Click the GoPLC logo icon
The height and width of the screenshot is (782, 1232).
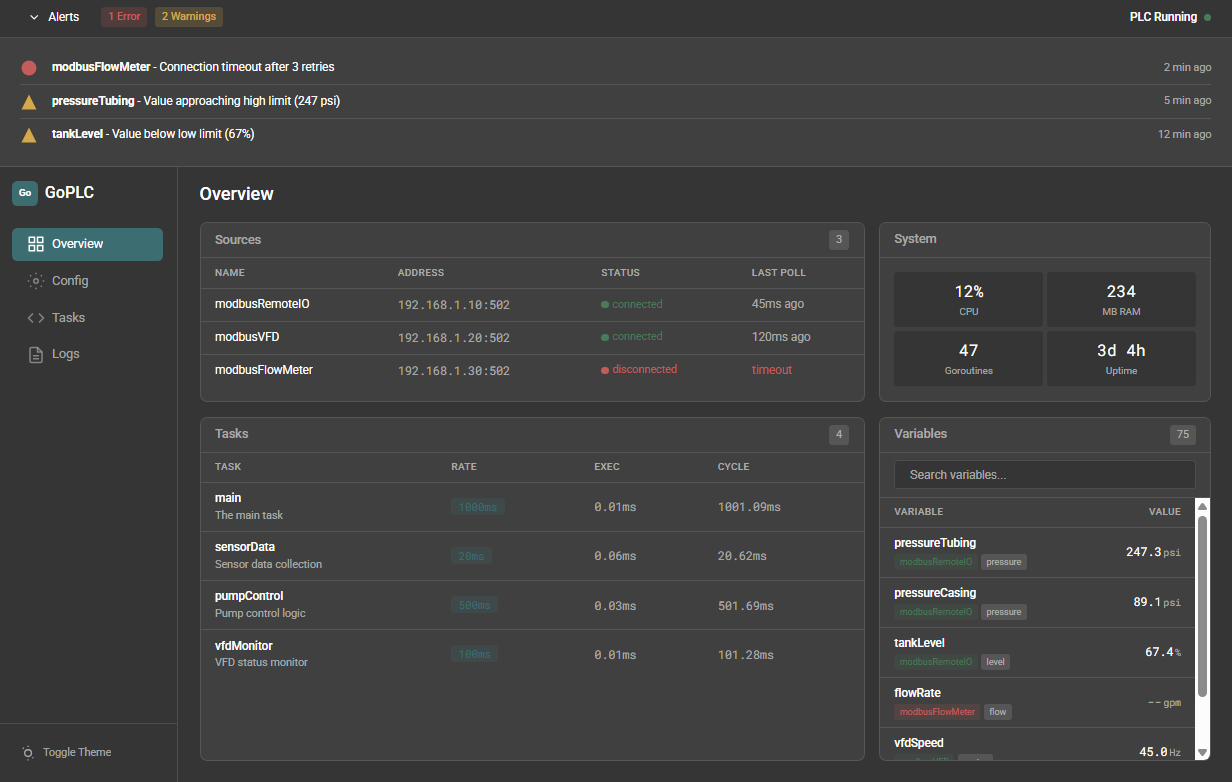click(x=25, y=193)
